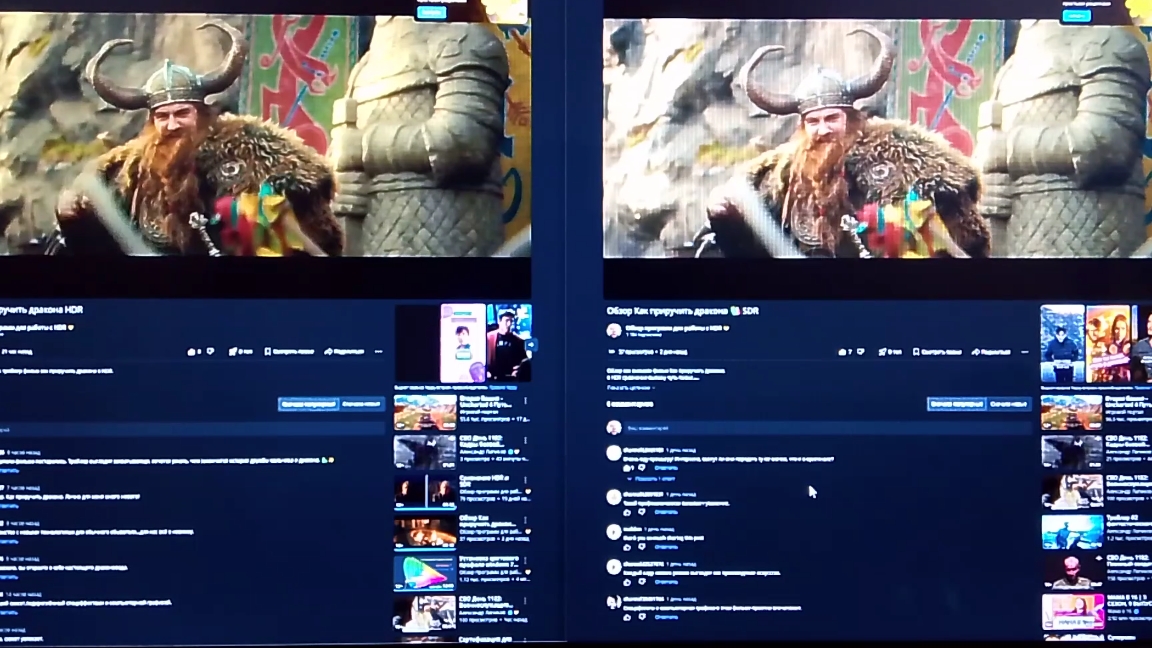Screen dimensions: 1152x648
Task: Dislike the last SDR comment
Action: [641, 618]
